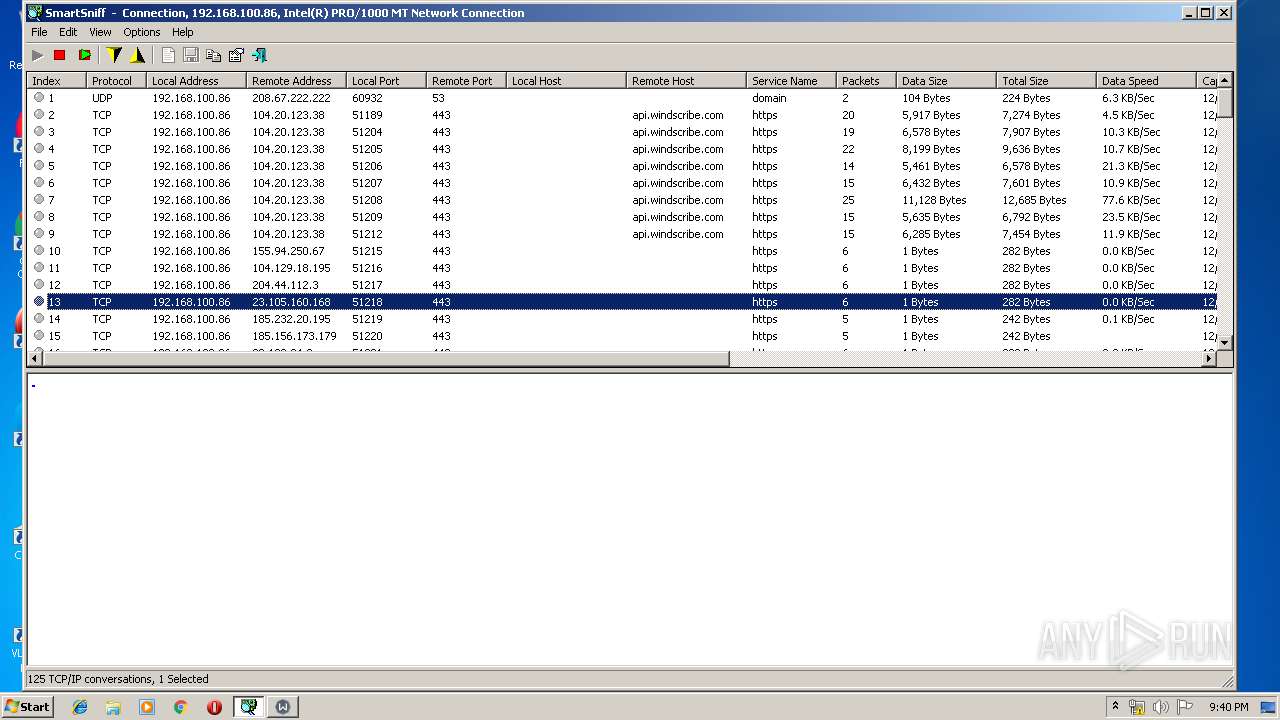Click the volume speaker tray icon
Screen dimensions: 1280x720
click(1160, 707)
